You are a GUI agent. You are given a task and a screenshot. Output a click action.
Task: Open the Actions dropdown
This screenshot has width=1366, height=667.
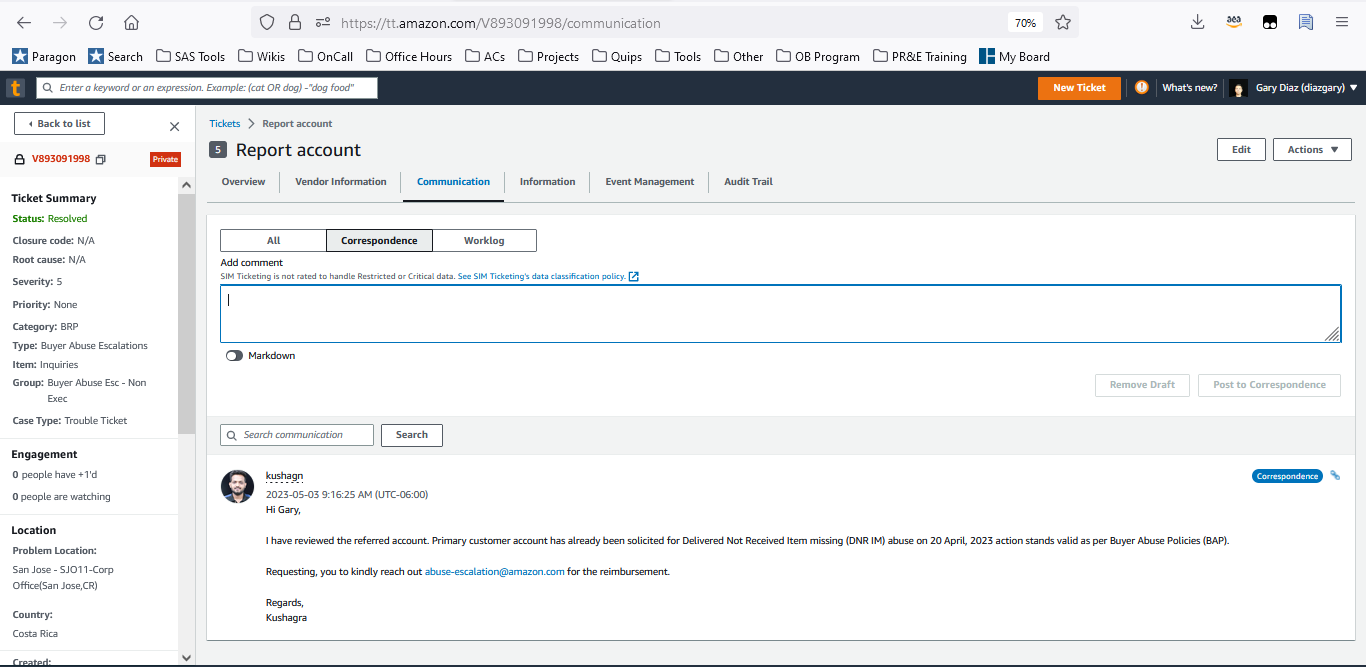click(x=1312, y=150)
